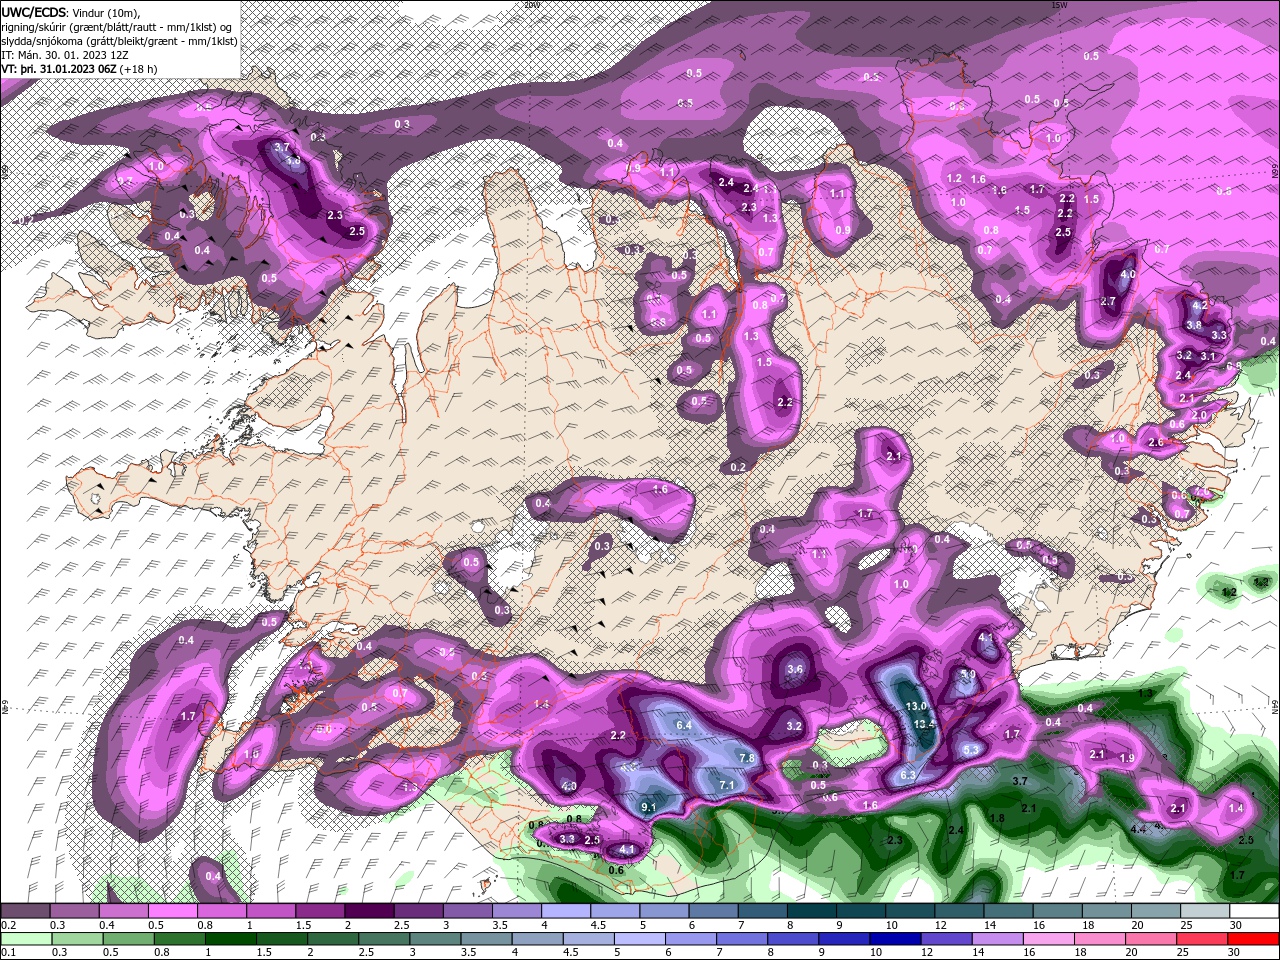This screenshot has width=1280, height=960.
Task: Click the 9.1 precipitation value on the map
Action: coord(648,807)
